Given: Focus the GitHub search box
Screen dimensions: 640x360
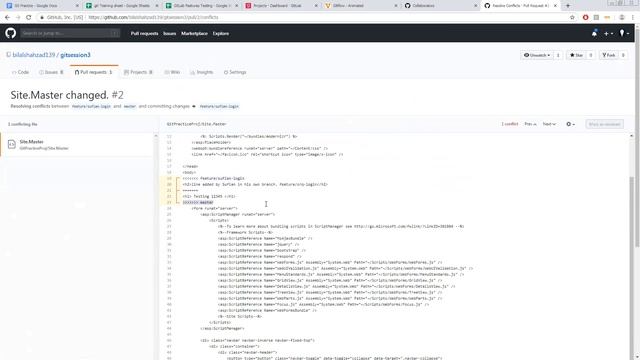Looking at the screenshot, I should pyautogui.click(x=70, y=33).
